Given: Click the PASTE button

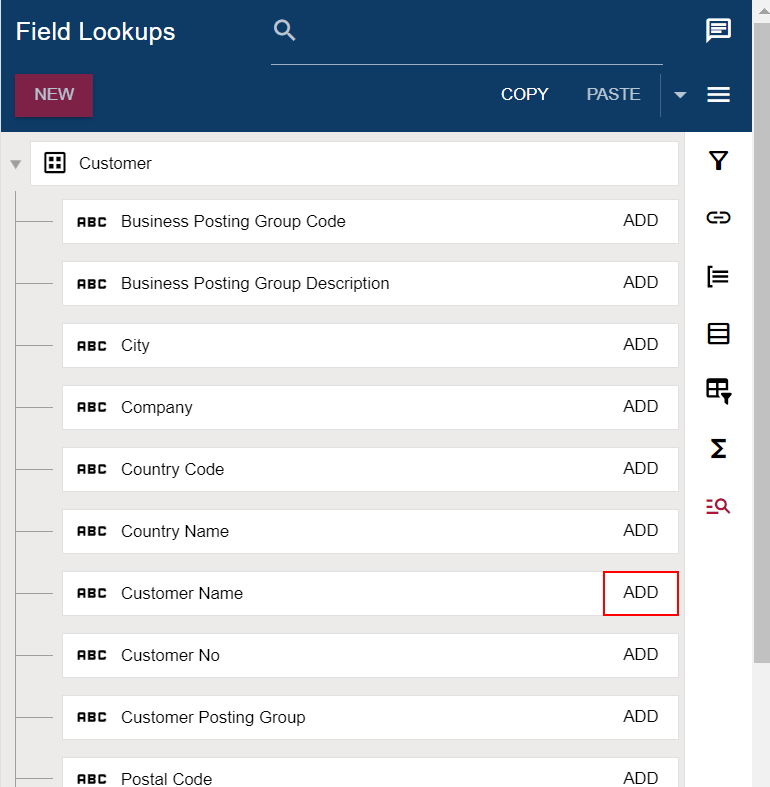Looking at the screenshot, I should [x=613, y=94].
